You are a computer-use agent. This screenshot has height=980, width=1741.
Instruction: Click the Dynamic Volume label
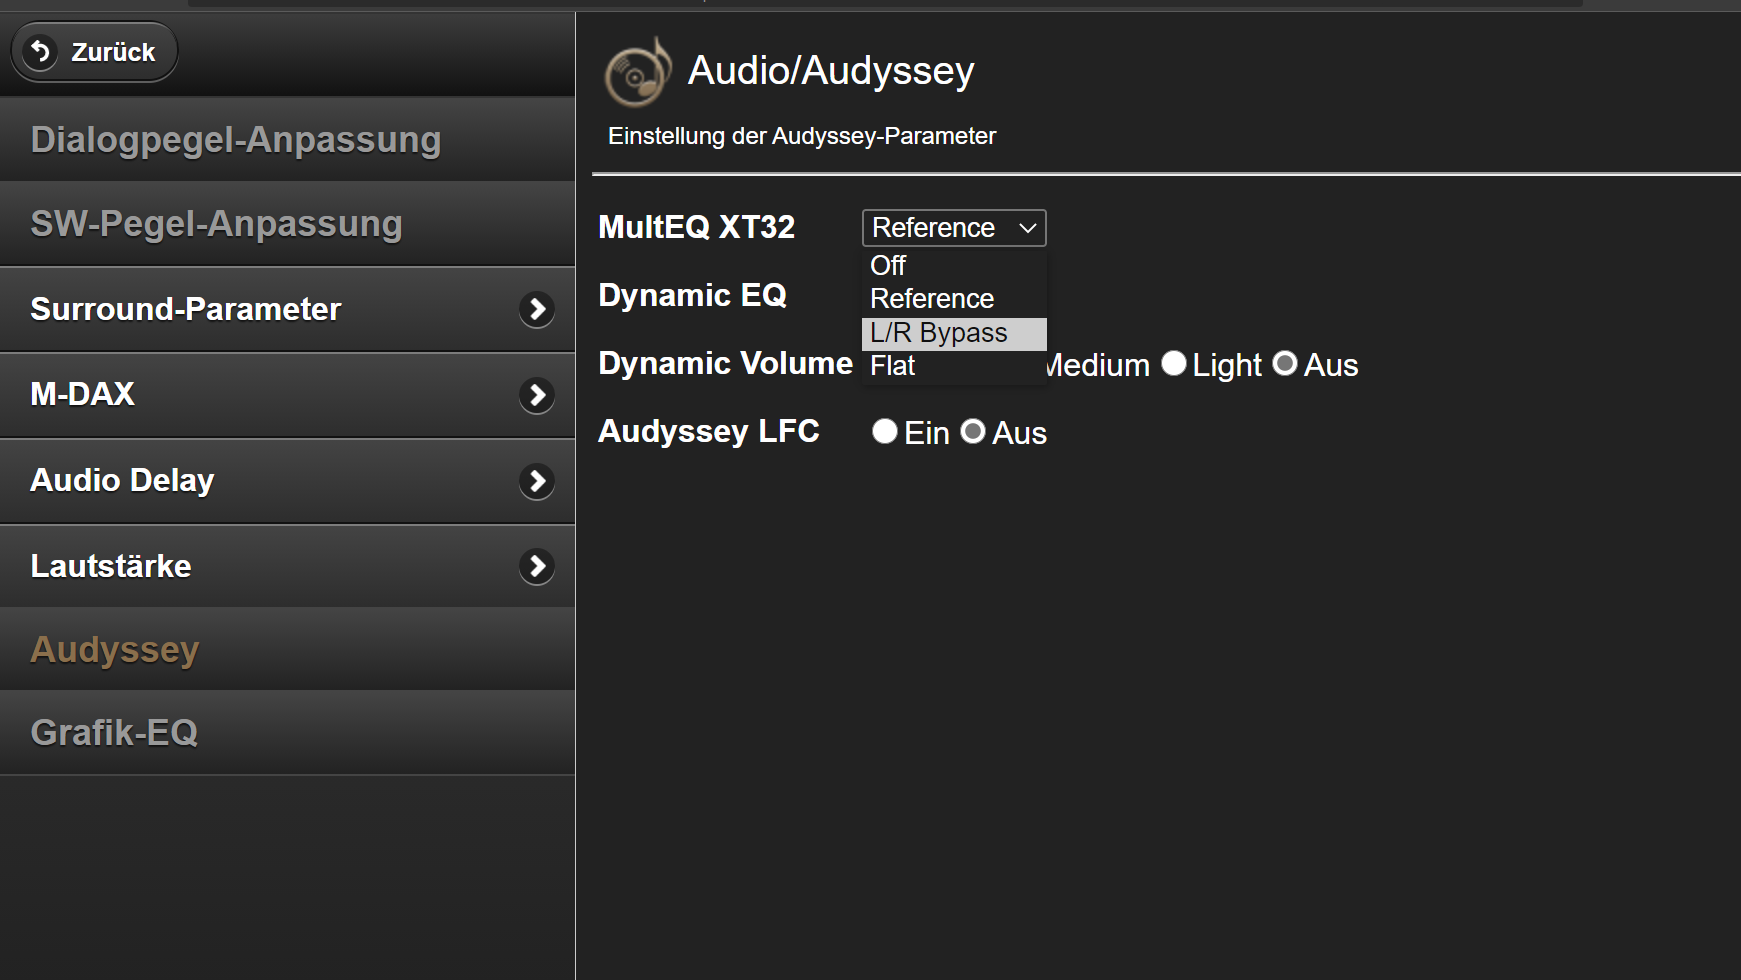726,363
